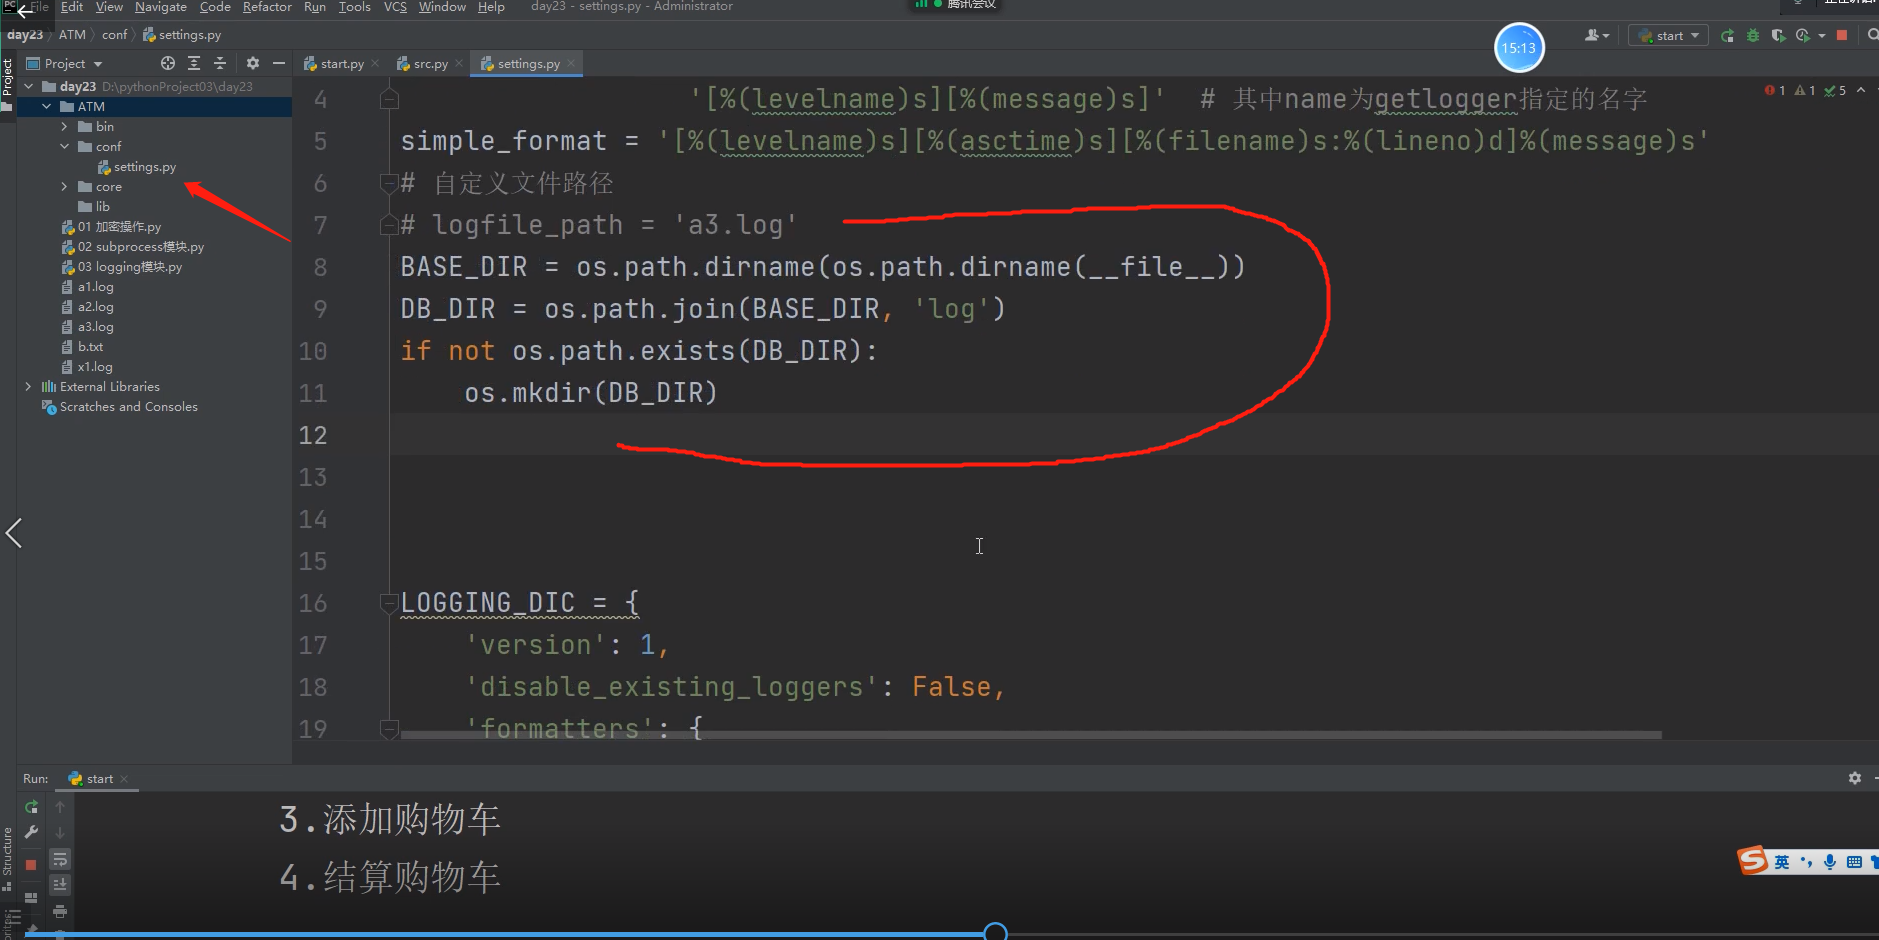Open Search Everywhere magnifier icon
The image size is (1879, 940).
tap(1873, 36)
